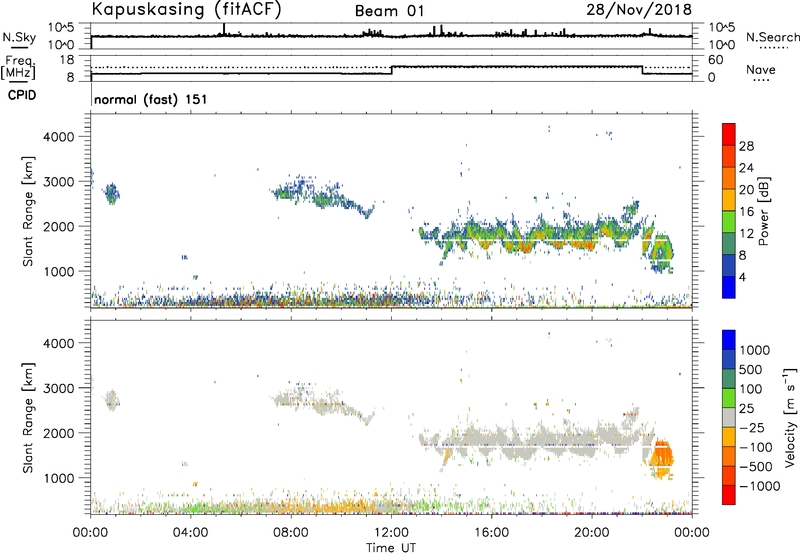Click frequency step-up at 12:00 in Freq panel
The width and height of the screenshot is (800, 554).
[392, 70]
